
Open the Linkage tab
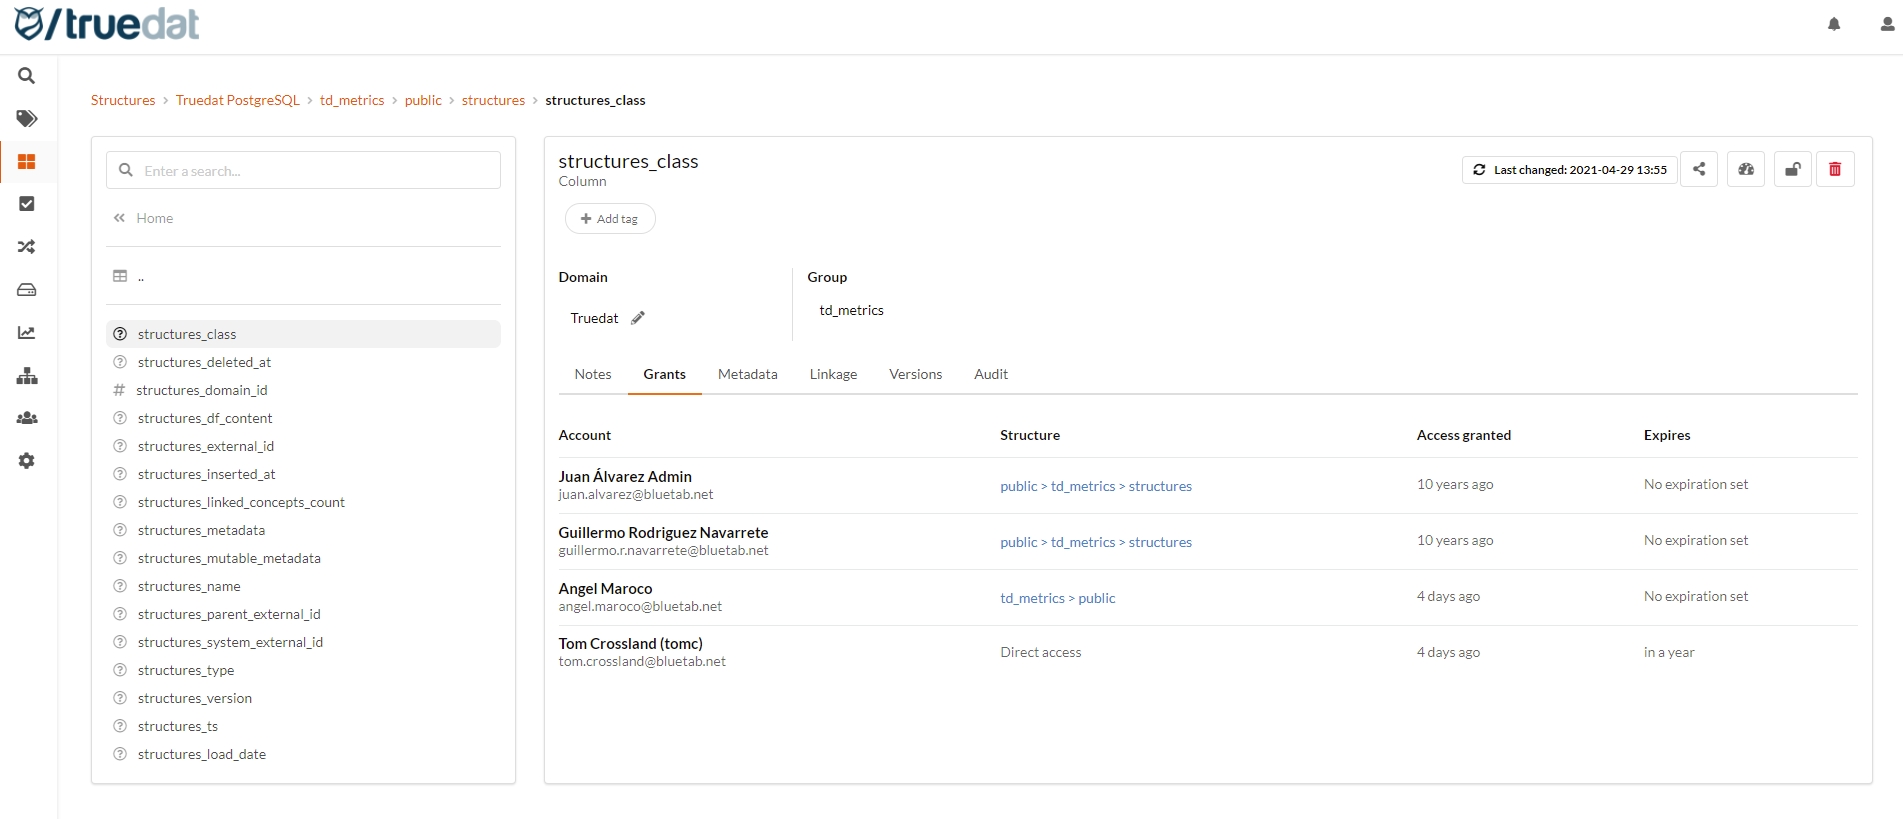[833, 374]
